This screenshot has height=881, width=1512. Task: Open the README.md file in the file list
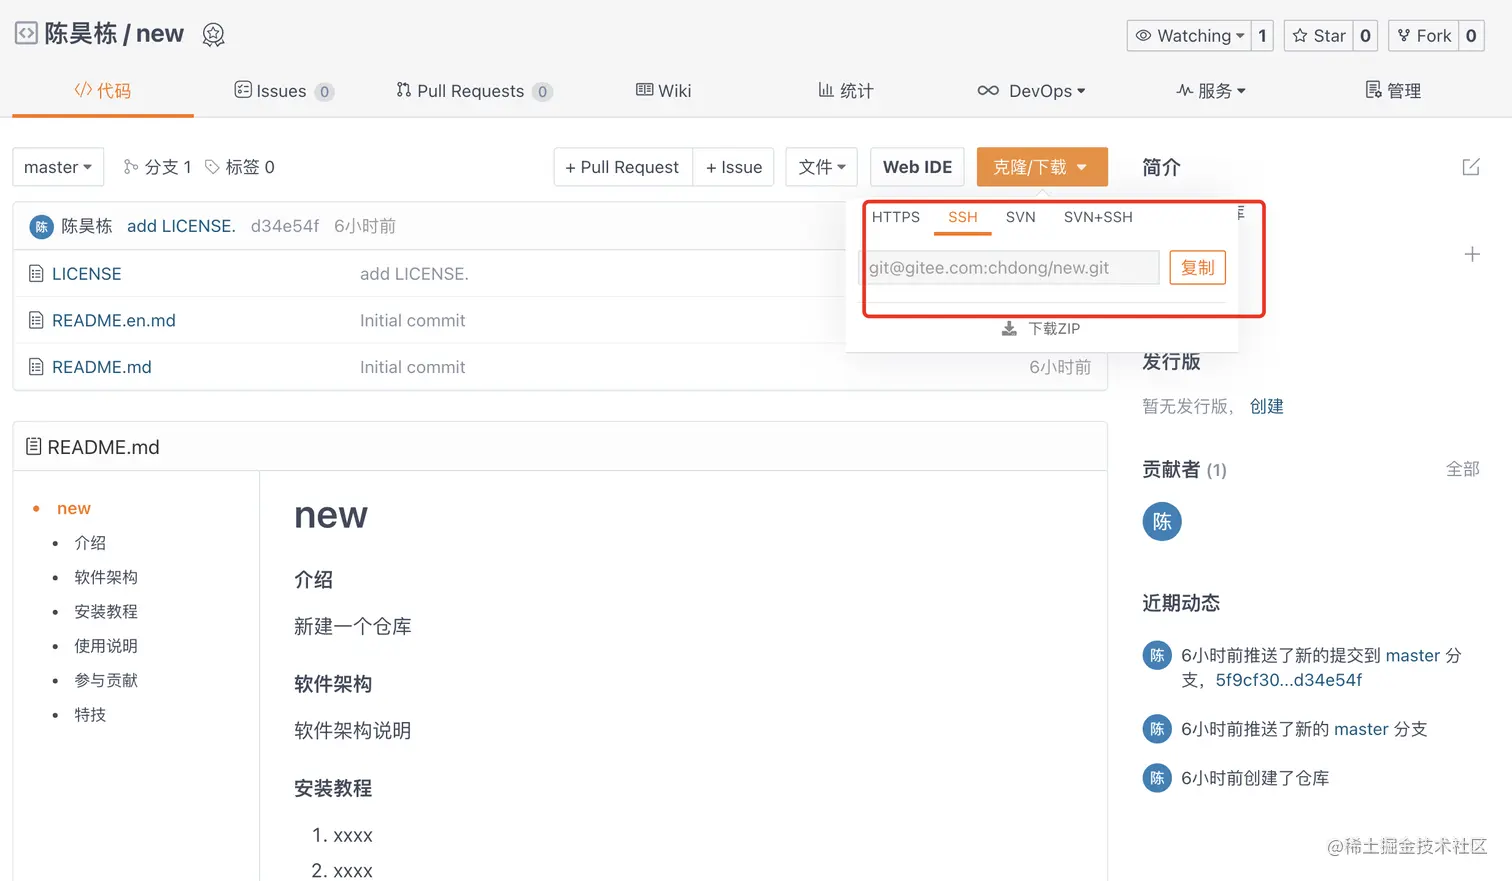click(x=101, y=367)
